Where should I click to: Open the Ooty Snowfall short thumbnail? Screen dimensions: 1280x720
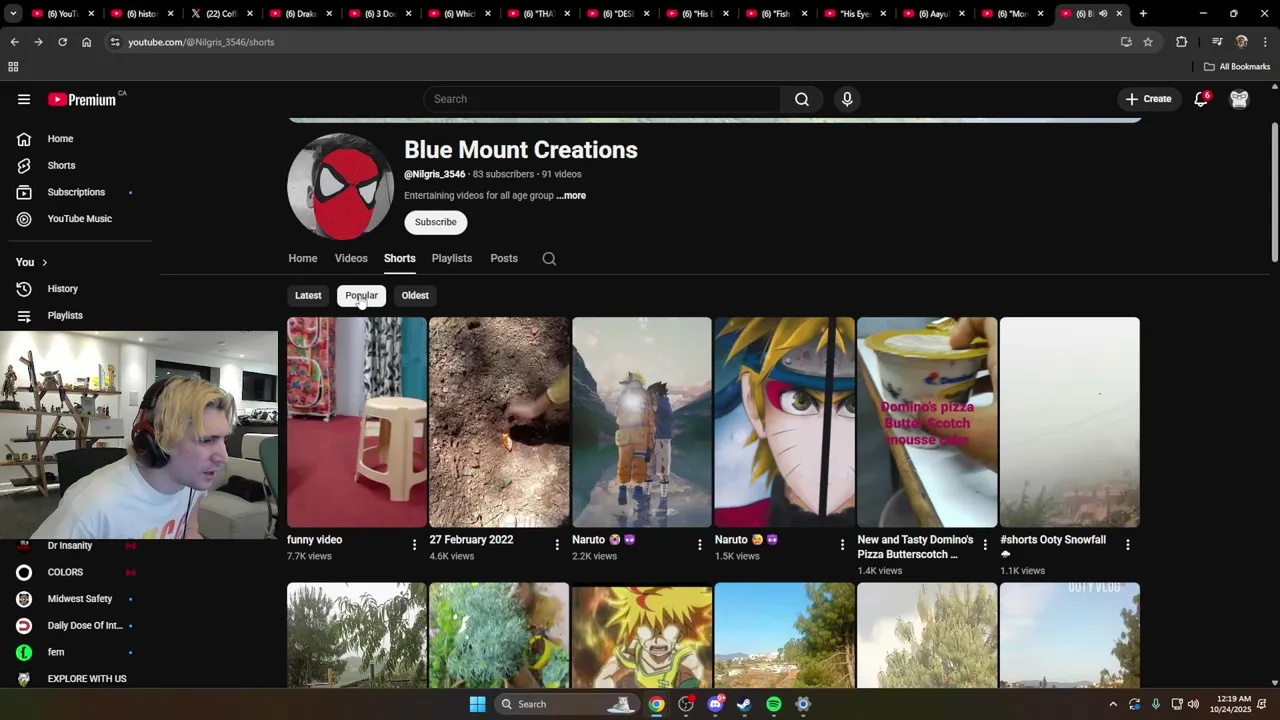pyautogui.click(x=1069, y=422)
